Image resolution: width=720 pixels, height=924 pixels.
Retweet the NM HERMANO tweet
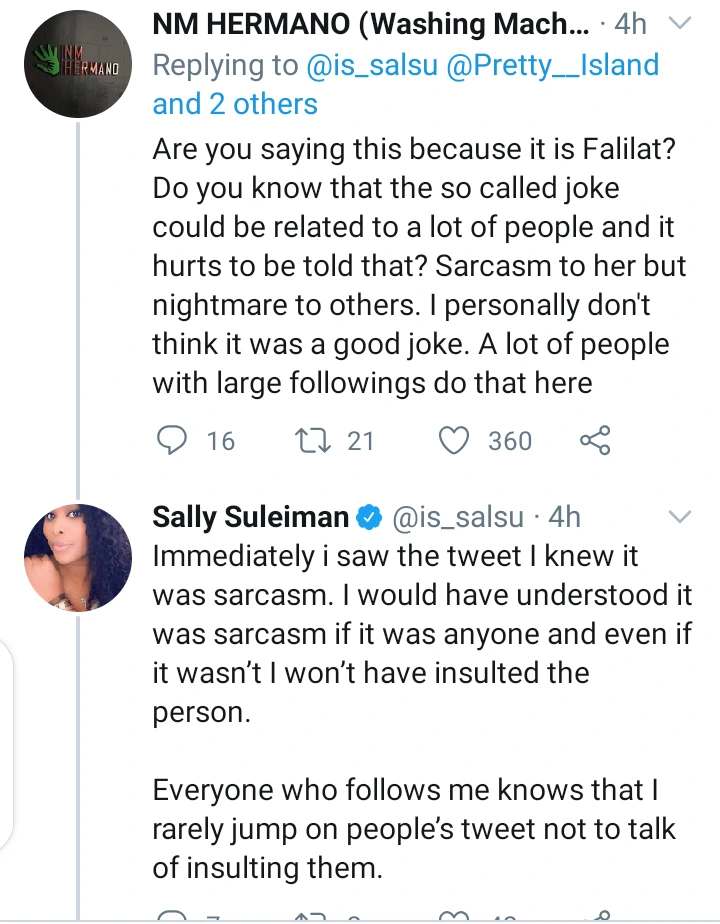click(x=311, y=441)
